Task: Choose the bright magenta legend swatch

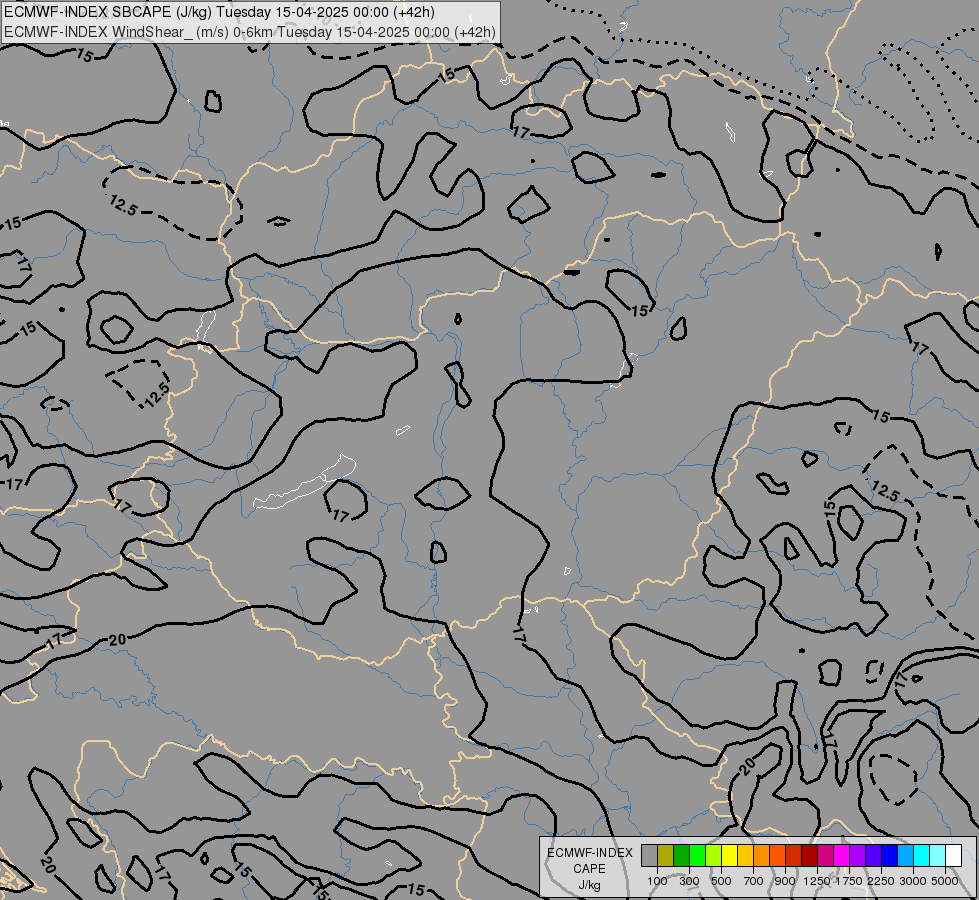Action: [x=842, y=856]
